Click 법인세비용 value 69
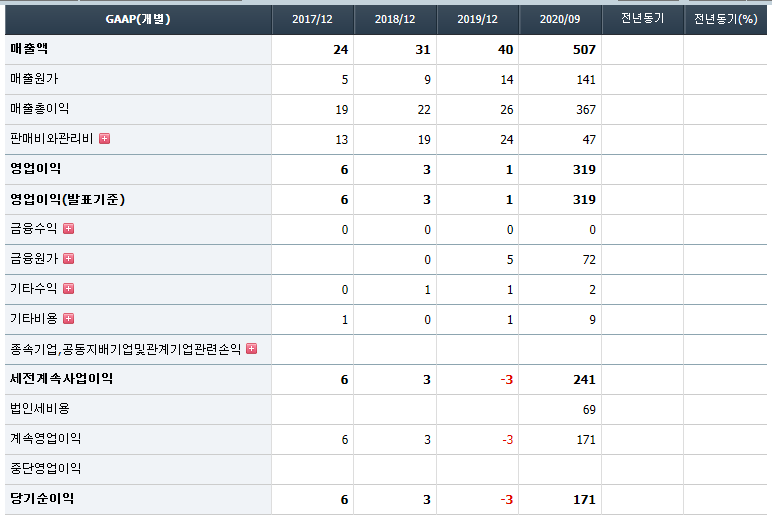This screenshot has height=523, width=772. [x=589, y=410]
